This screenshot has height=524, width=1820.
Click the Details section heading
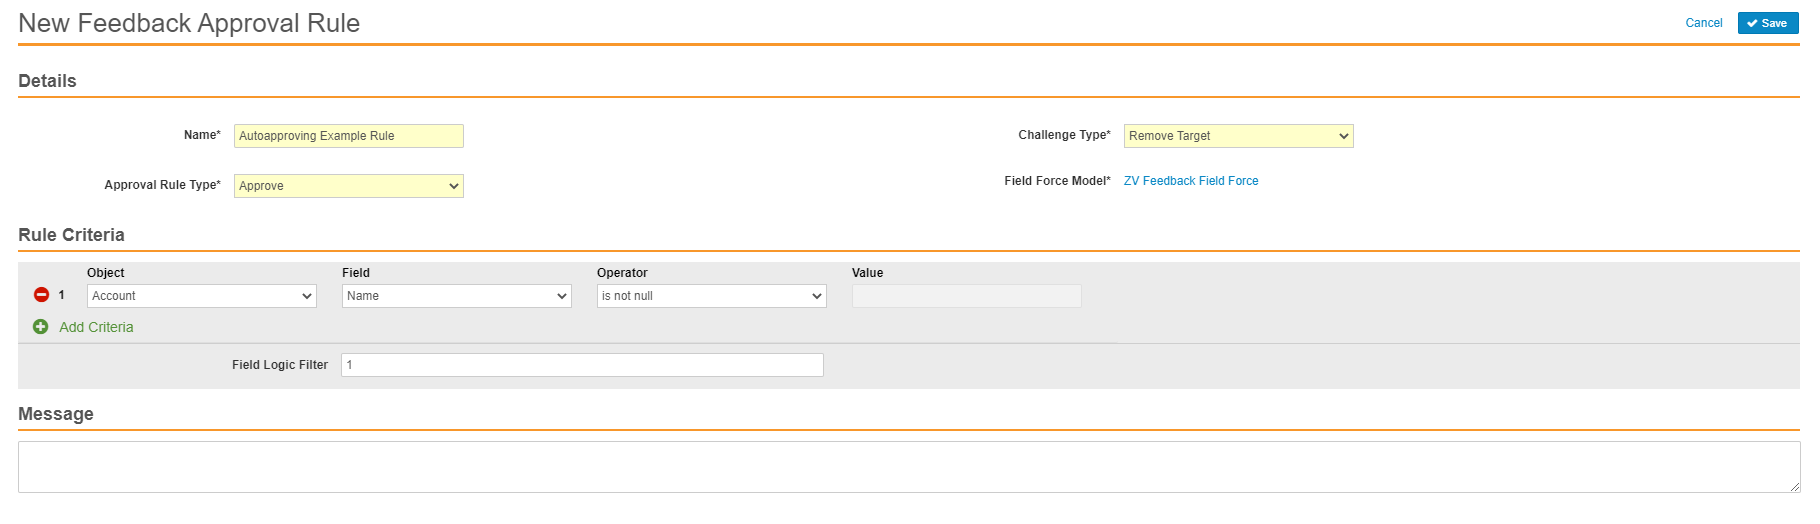(x=47, y=81)
